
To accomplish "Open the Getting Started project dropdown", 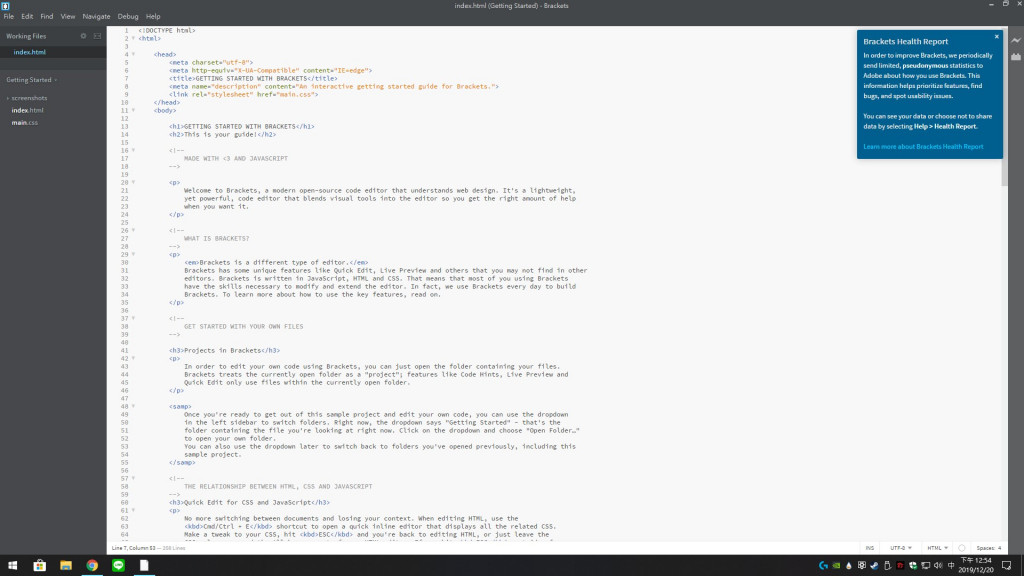I will point(31,80).
